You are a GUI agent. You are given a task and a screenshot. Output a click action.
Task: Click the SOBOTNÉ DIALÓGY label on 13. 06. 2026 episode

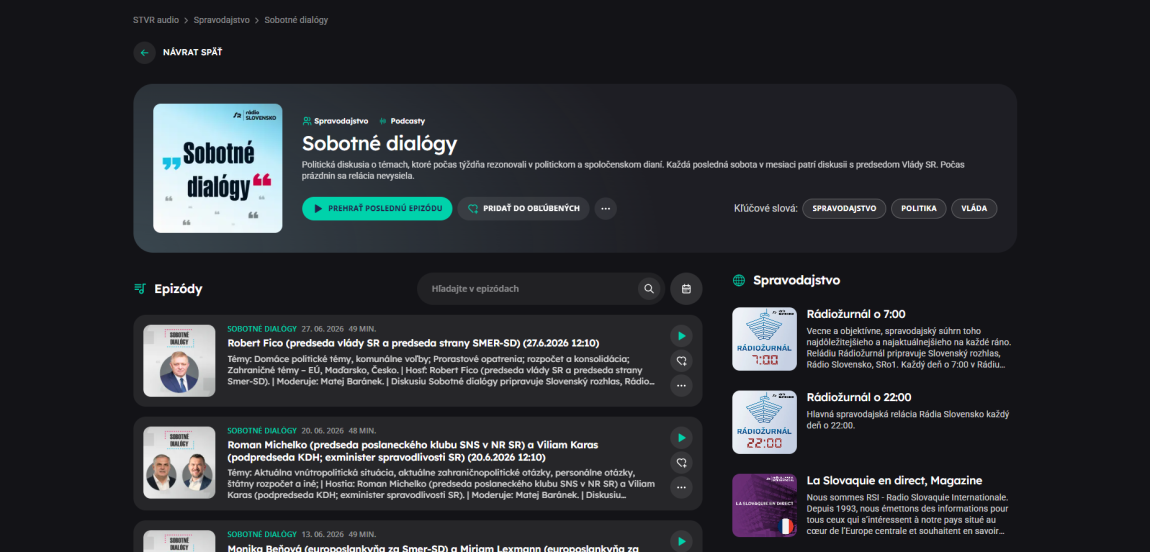click(x=262, y=534)
